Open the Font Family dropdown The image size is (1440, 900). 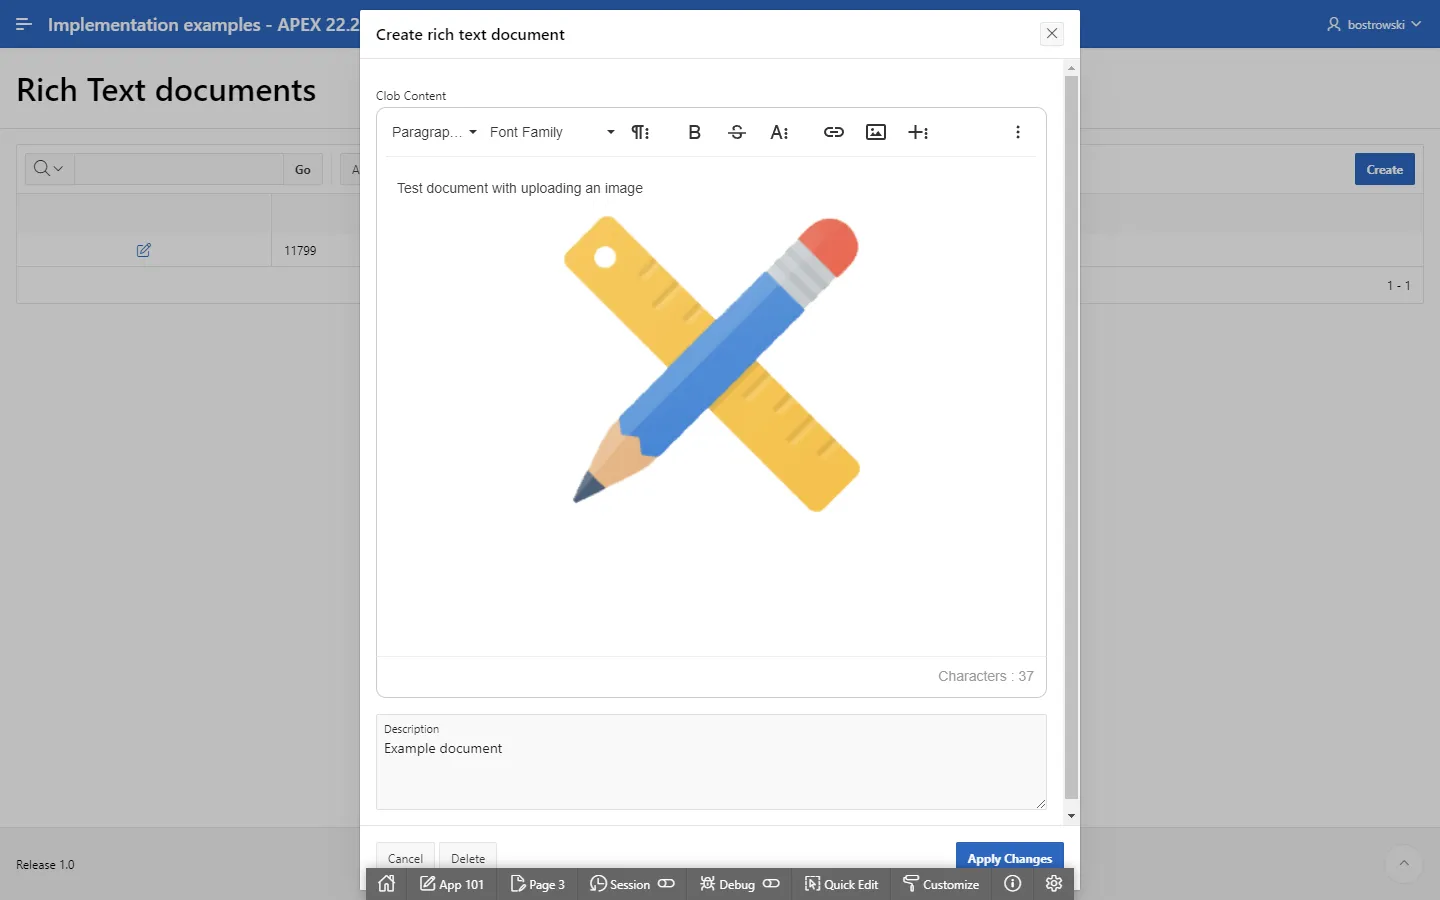(552, 132)
